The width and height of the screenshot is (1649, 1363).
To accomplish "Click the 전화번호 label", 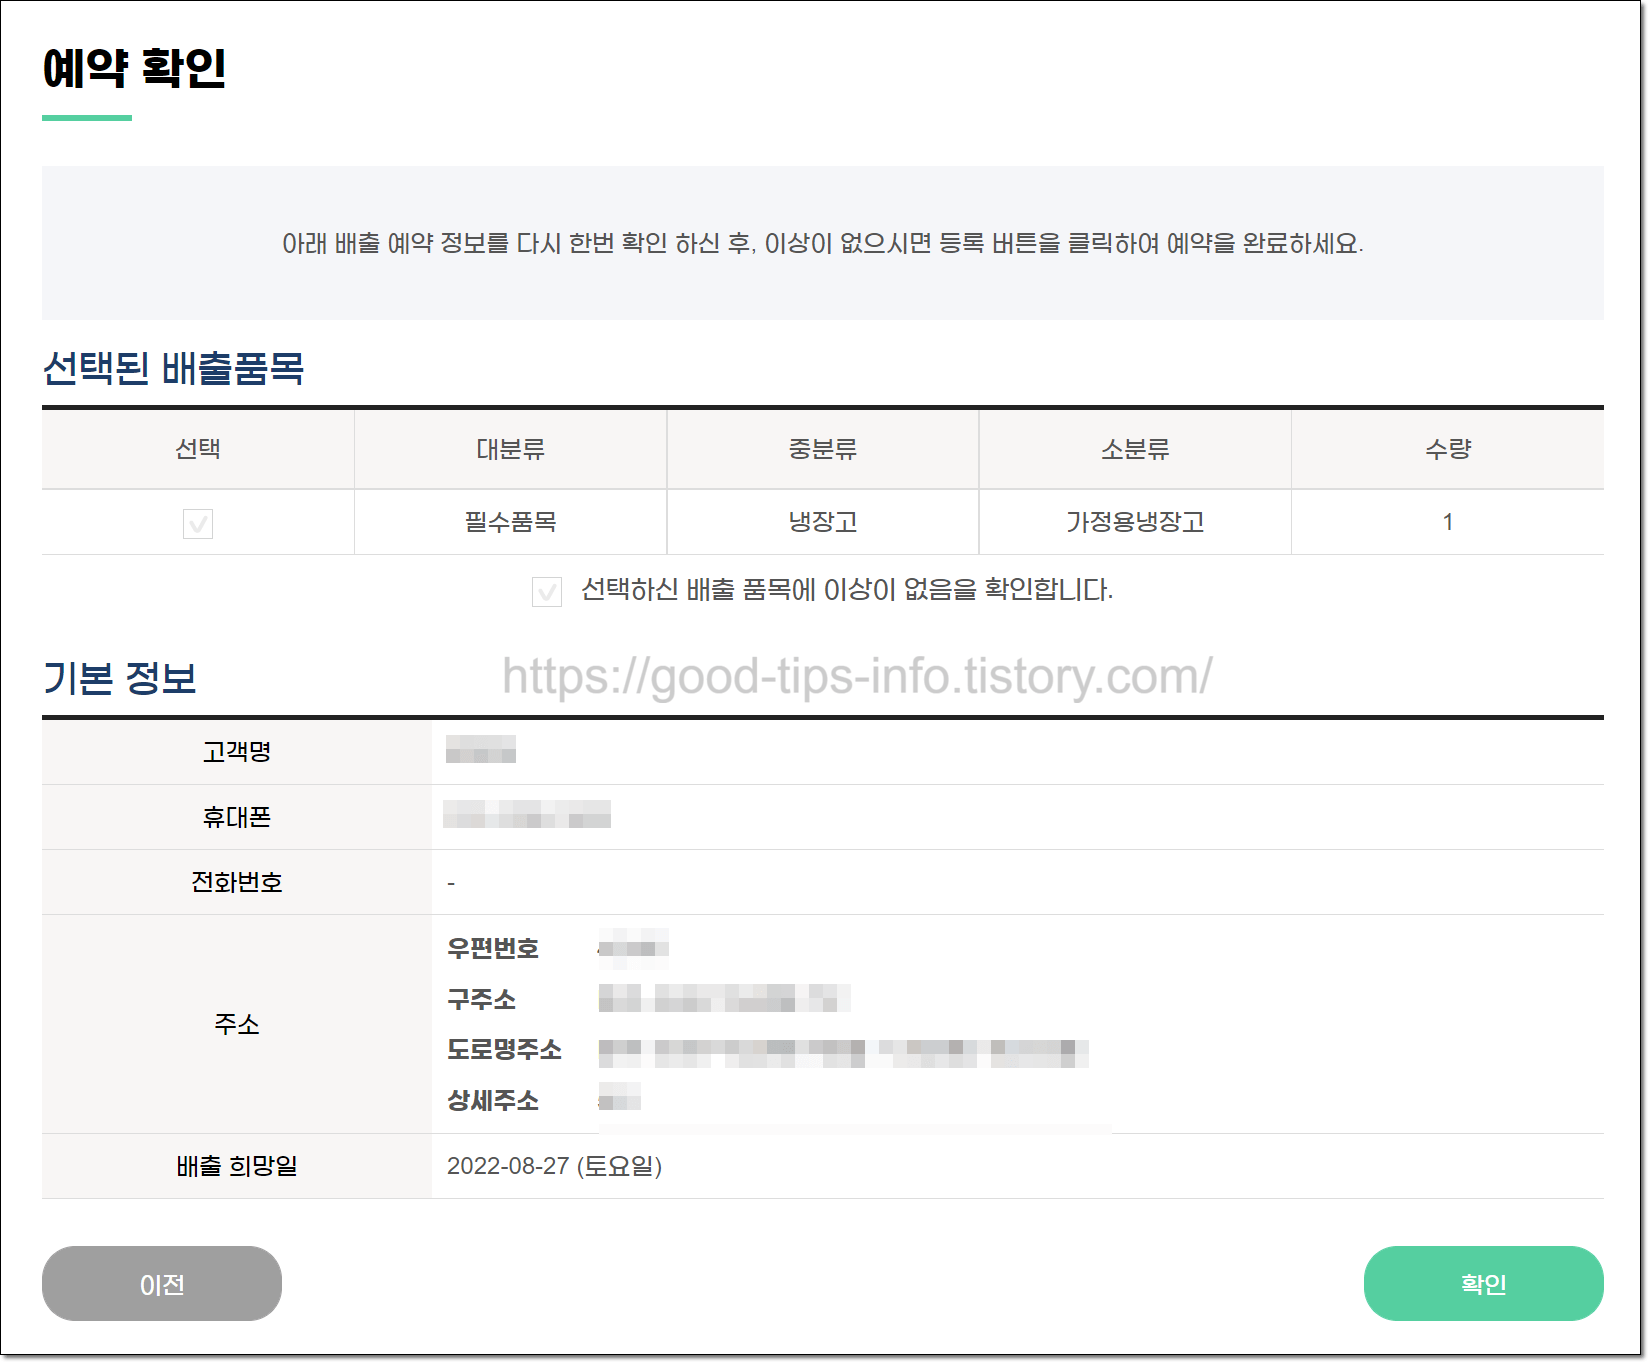I will pyautogui.click(x=237, y=882).
